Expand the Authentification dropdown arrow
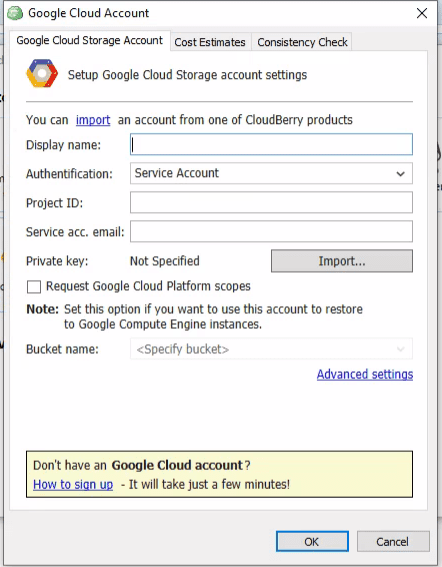Viewport: 442px width, 567px height. (x=400, y=174)
